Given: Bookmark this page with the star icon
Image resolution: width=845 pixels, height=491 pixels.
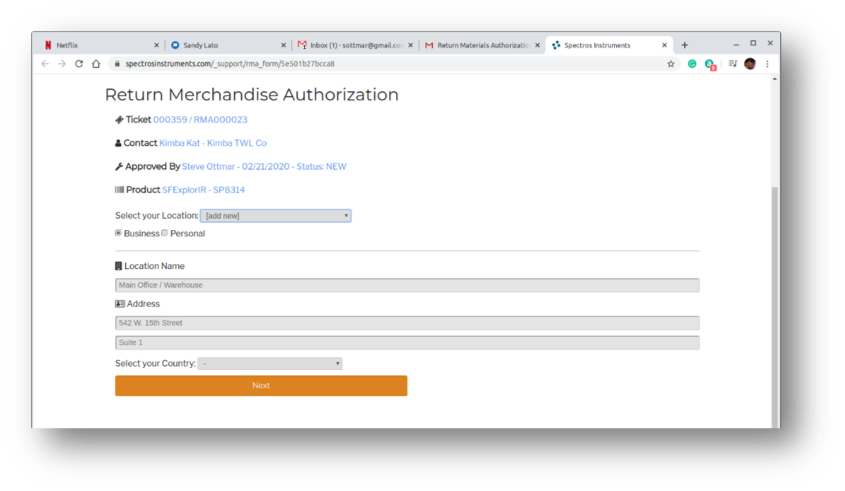Looking at the screenshot, I should coord(671,64).
